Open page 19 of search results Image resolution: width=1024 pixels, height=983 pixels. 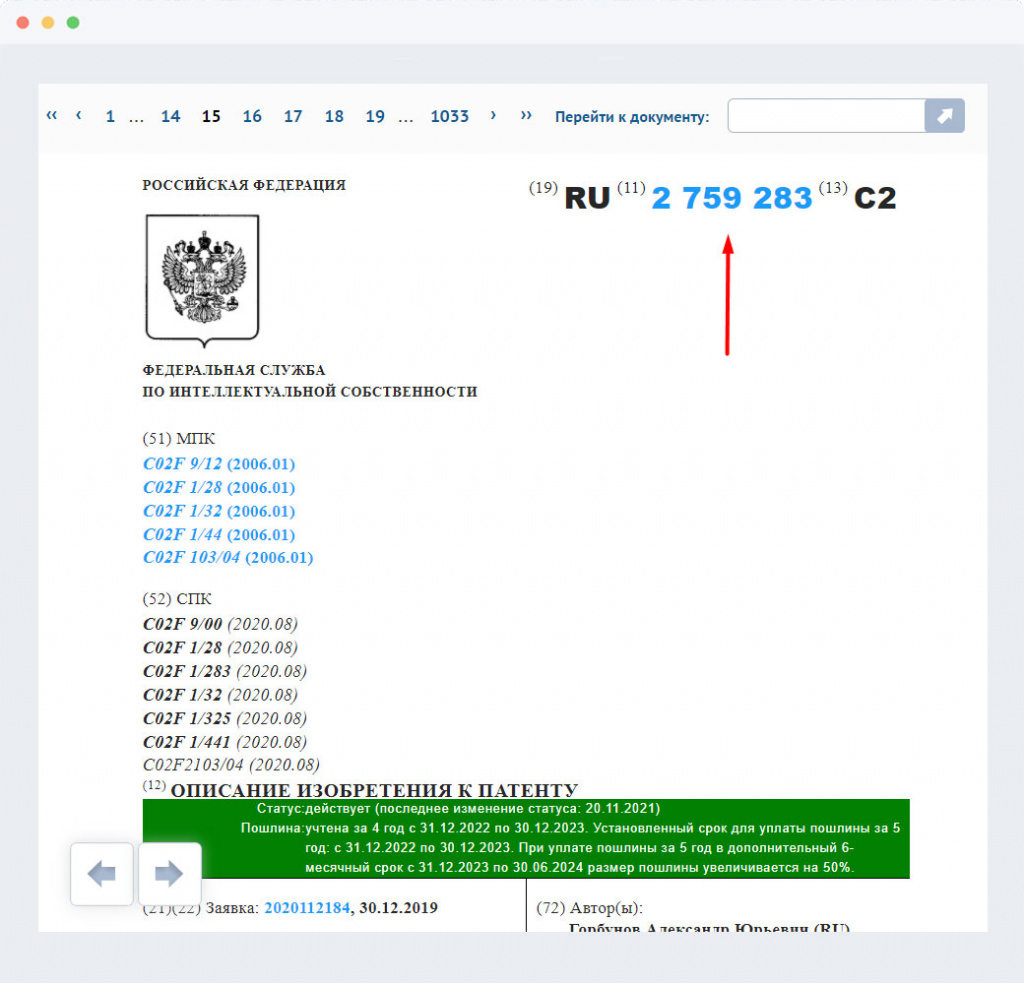tap(375, 116)
